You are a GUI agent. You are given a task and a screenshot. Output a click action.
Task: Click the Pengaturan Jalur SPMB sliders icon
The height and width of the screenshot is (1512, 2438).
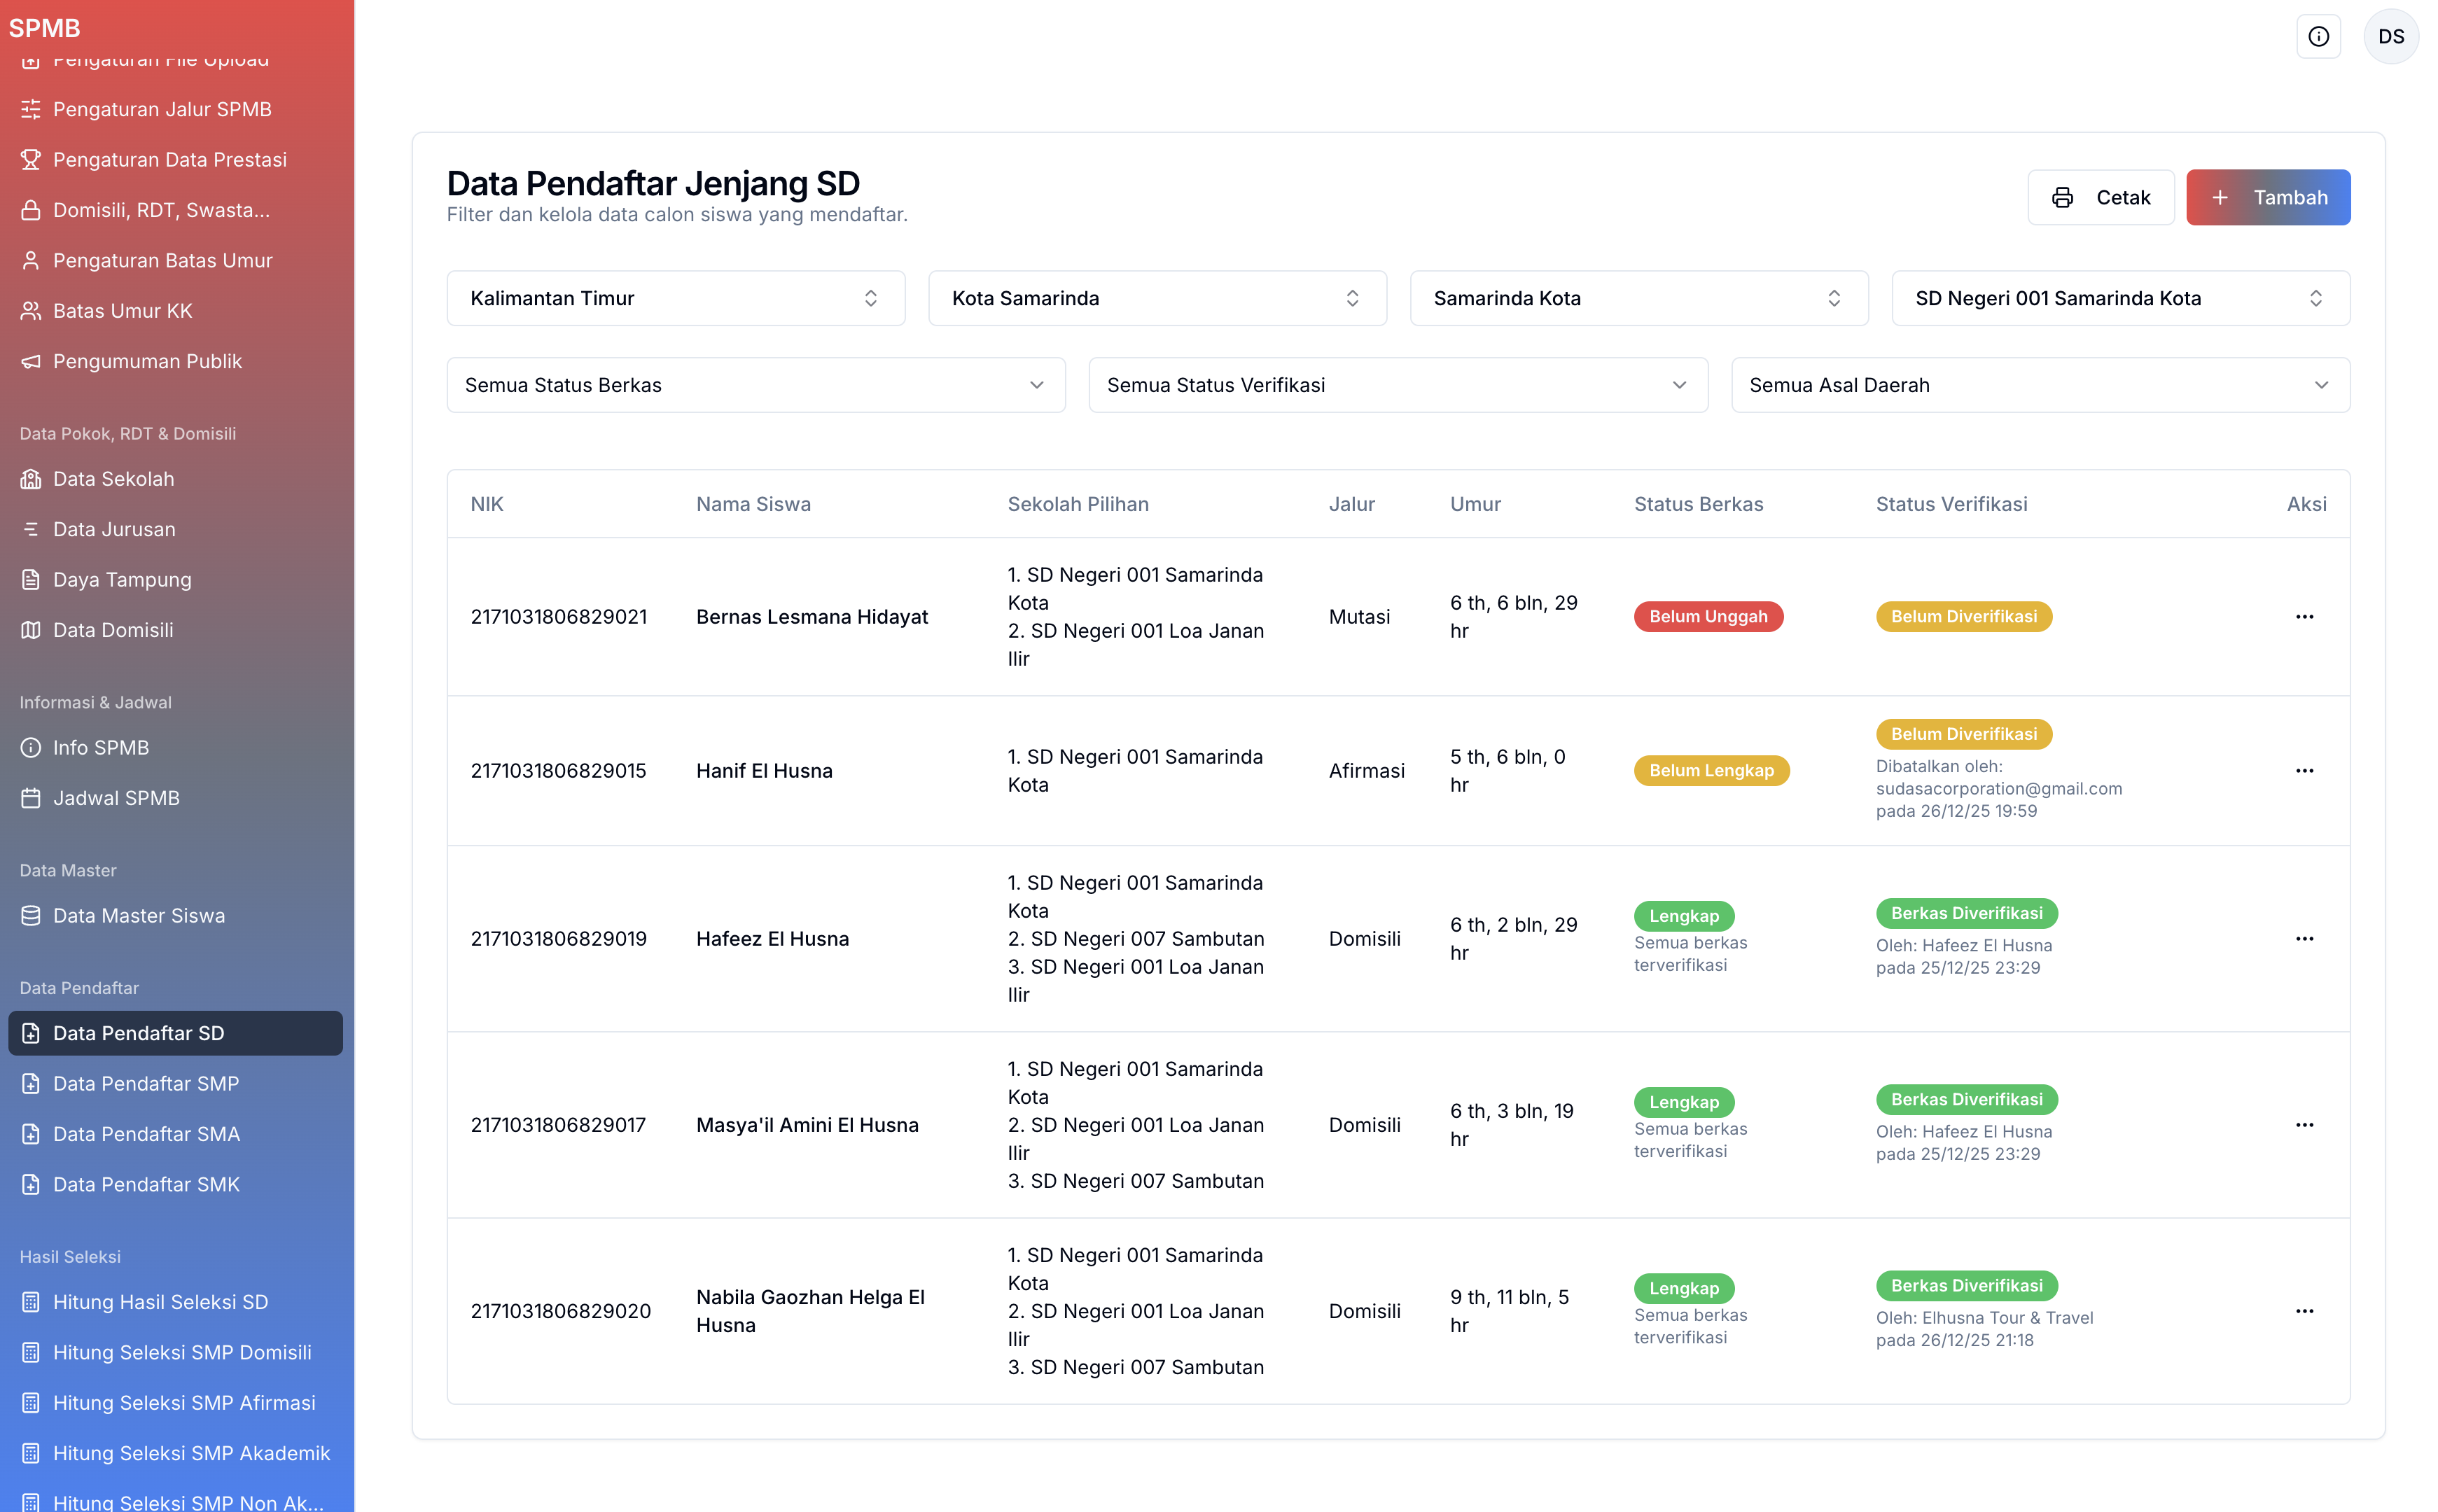coord(30,109)
